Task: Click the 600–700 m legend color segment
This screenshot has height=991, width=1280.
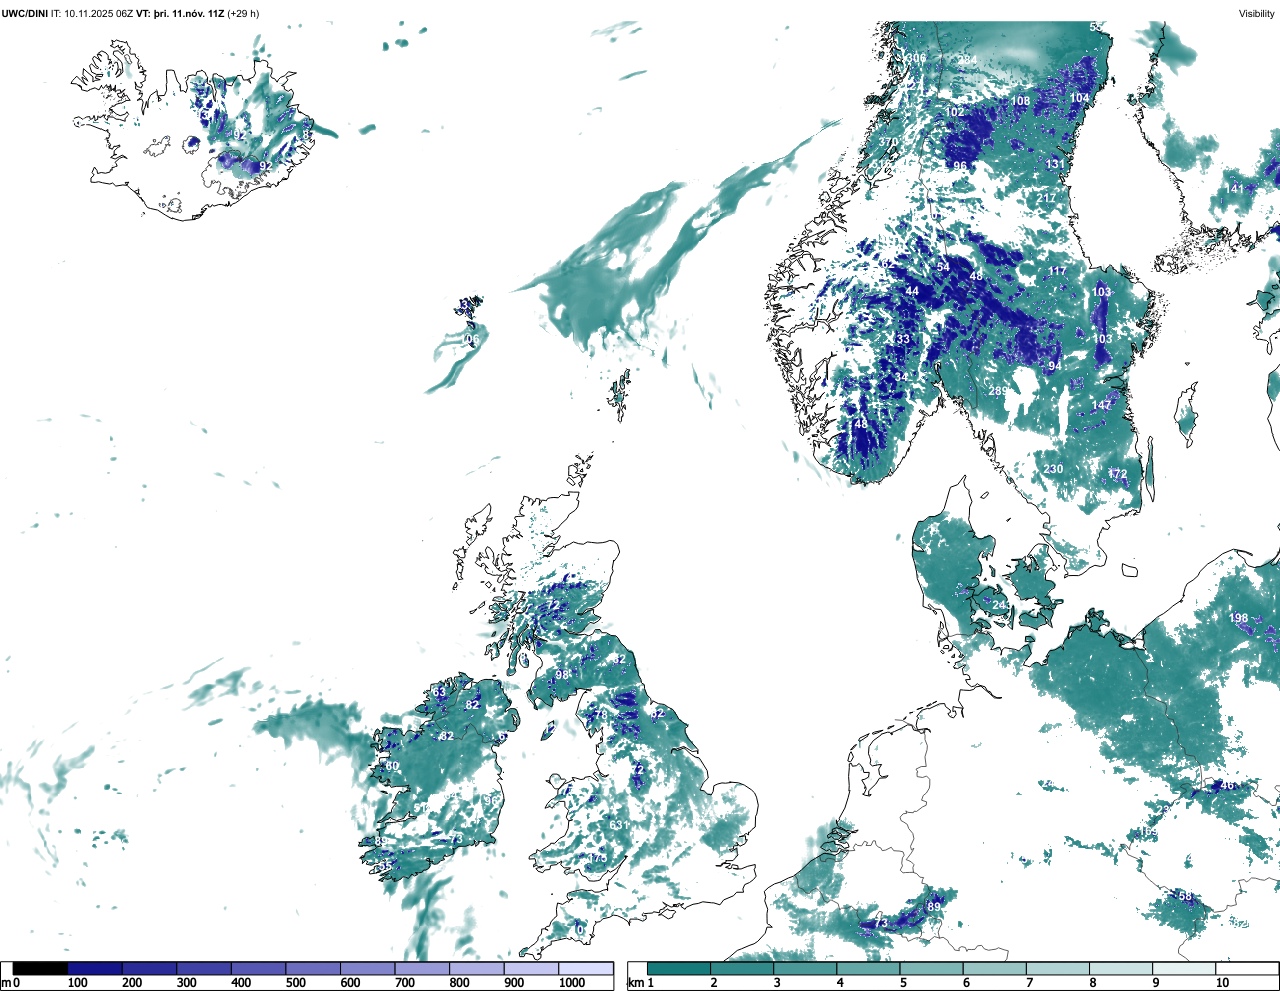Action: click(x=367, y=968)
